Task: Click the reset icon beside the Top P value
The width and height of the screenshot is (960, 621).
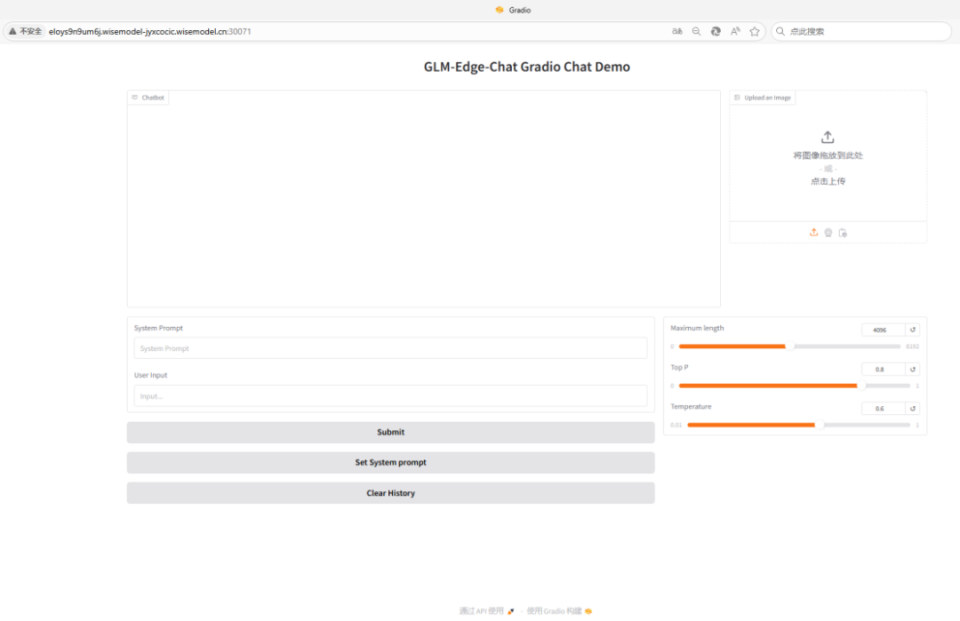Action: [x=914, y=368]
